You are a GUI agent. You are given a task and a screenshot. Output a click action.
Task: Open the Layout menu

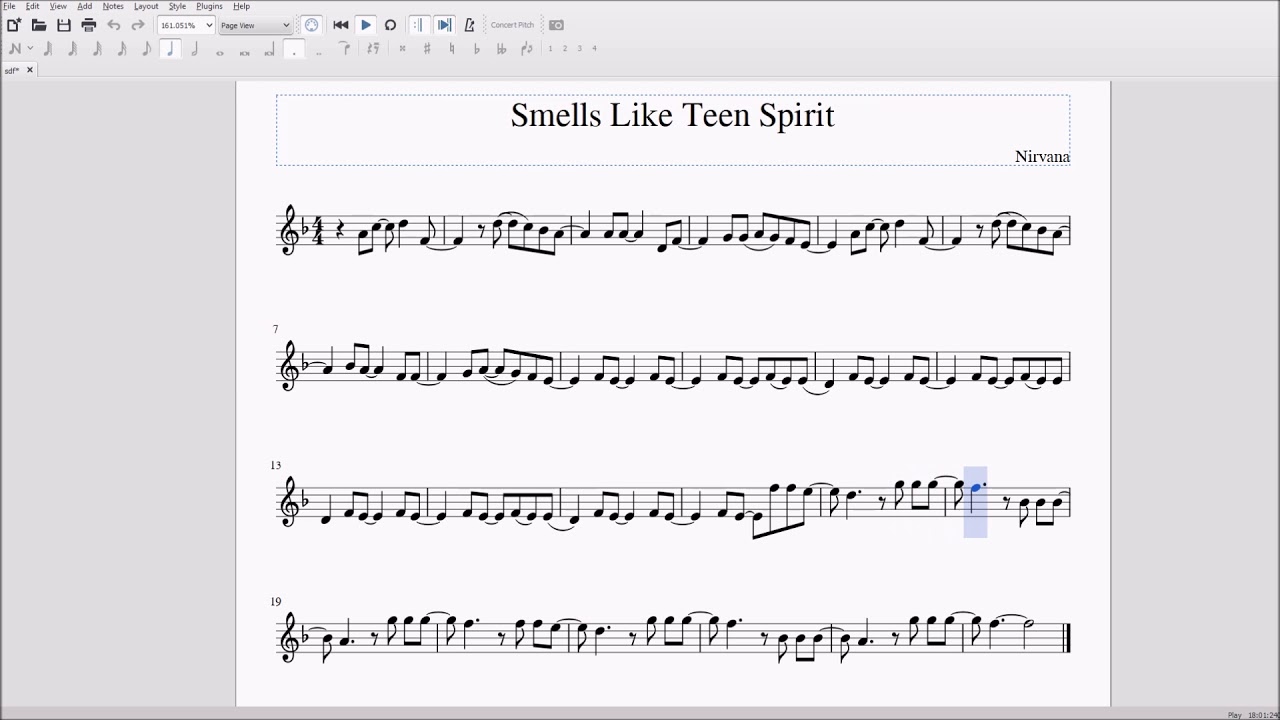tap(146, 6)
